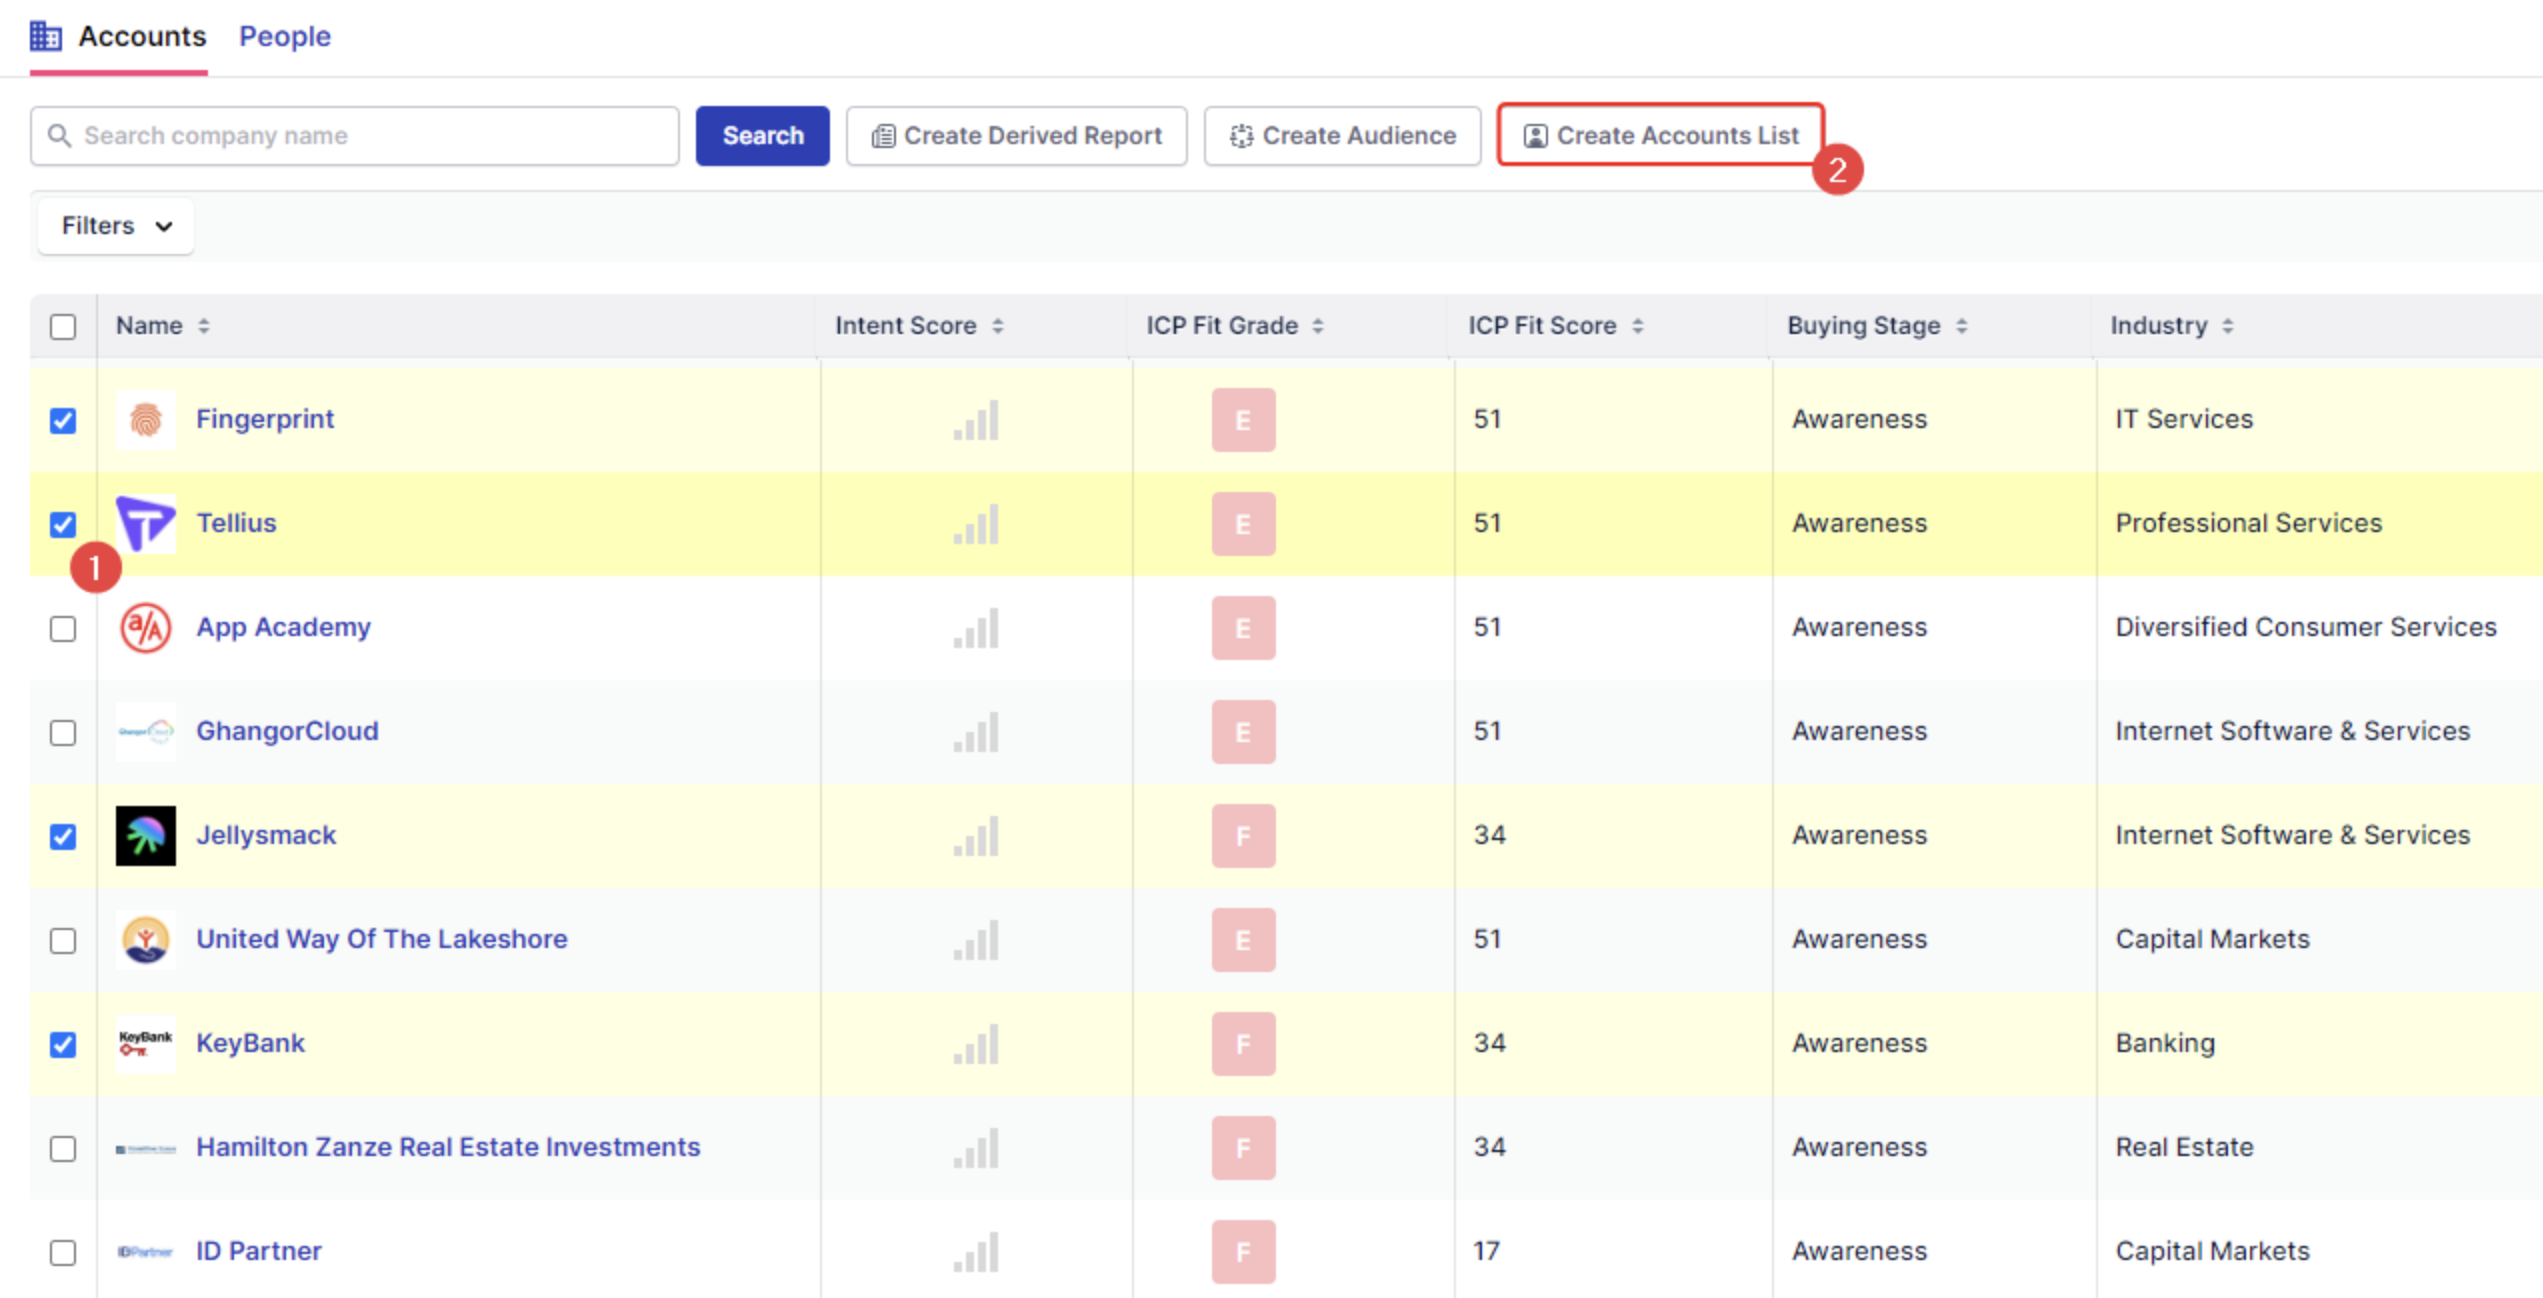Image resolution: width=2543 pixels, height=1298 pixels.
Task: Check the App Academy row checkbox
Action: pyautogui.click(x=63, y=629)
